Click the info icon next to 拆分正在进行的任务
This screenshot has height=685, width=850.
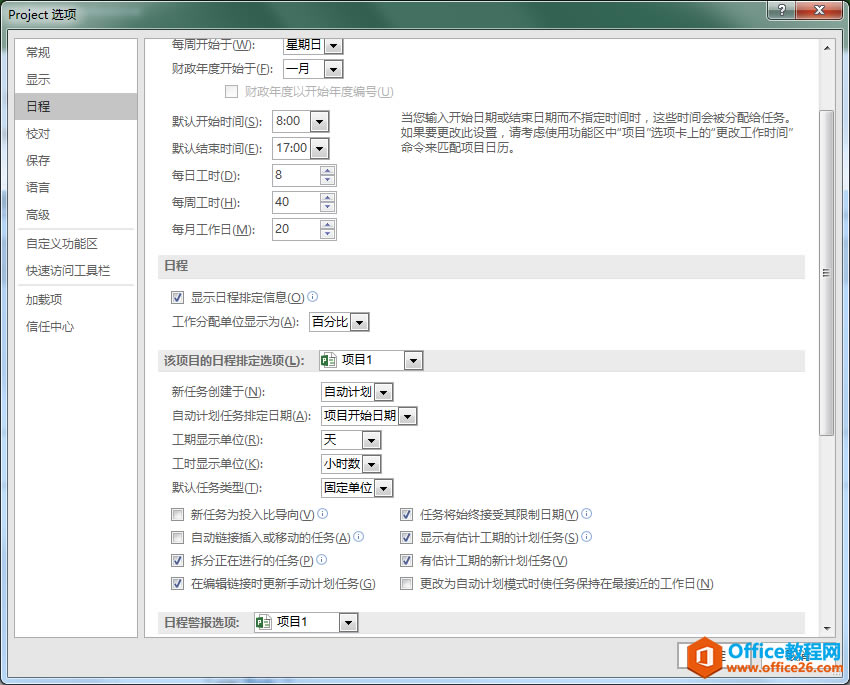coord(320,560)
